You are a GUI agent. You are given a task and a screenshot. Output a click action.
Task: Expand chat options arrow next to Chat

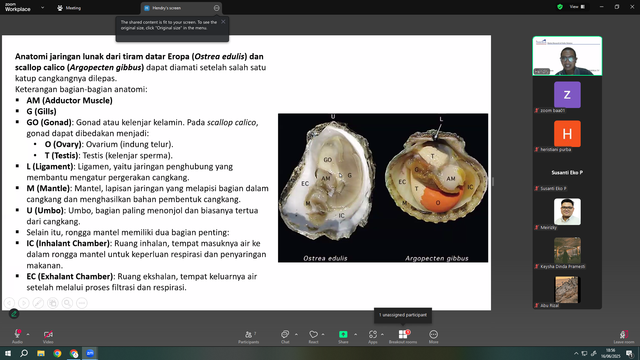click(296, 334)
